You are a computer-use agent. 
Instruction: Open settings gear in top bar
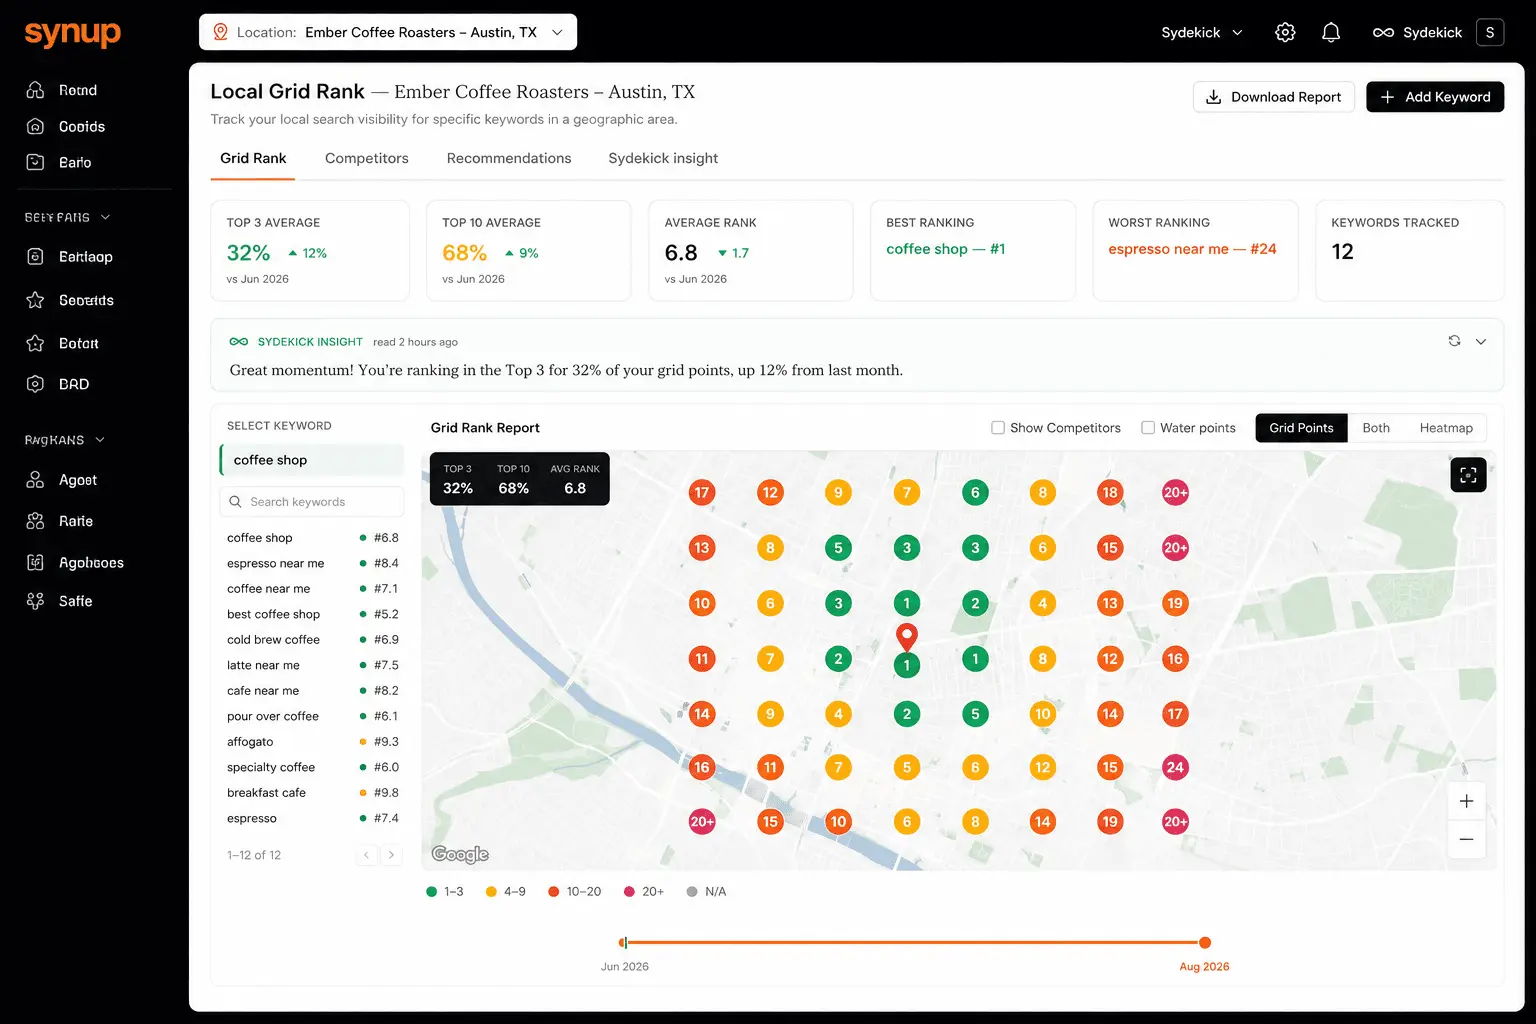(1285, 32)
